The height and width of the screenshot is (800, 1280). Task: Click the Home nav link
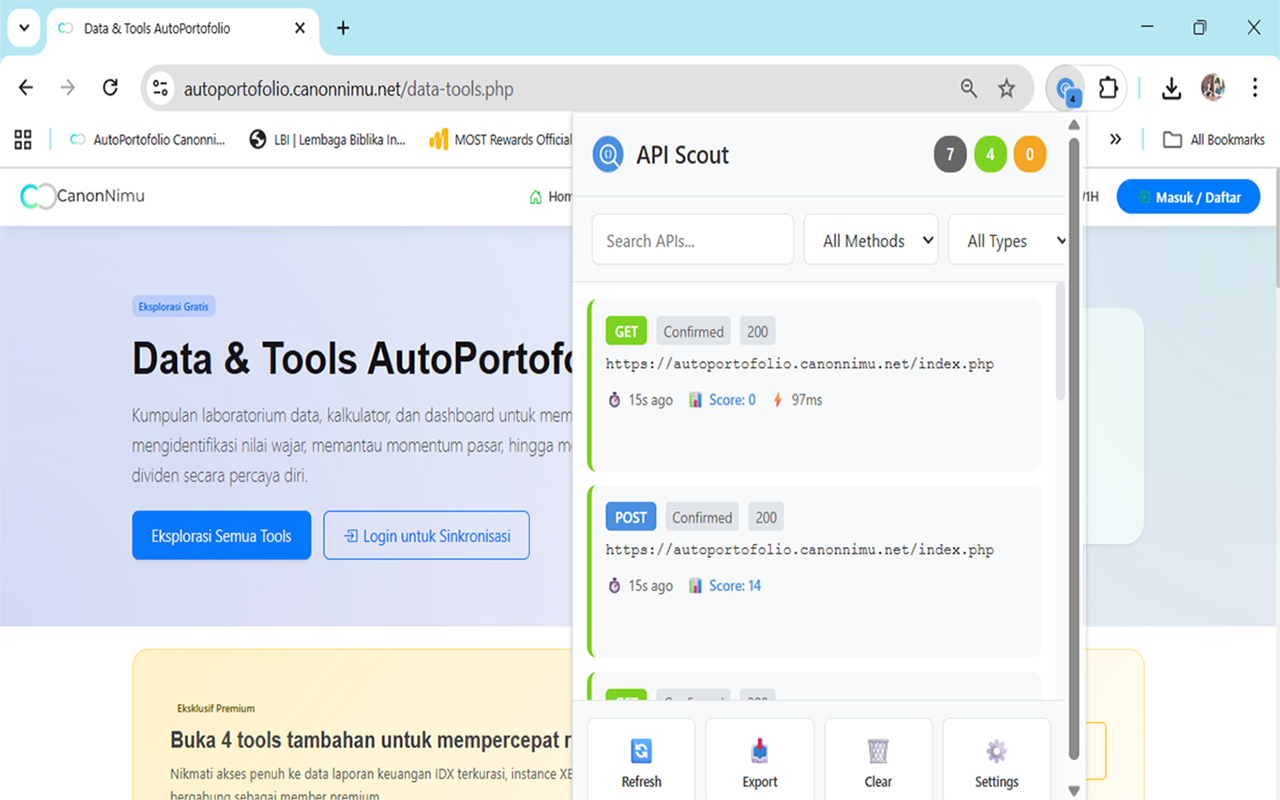pyautogui.click(x=550, y=197)
